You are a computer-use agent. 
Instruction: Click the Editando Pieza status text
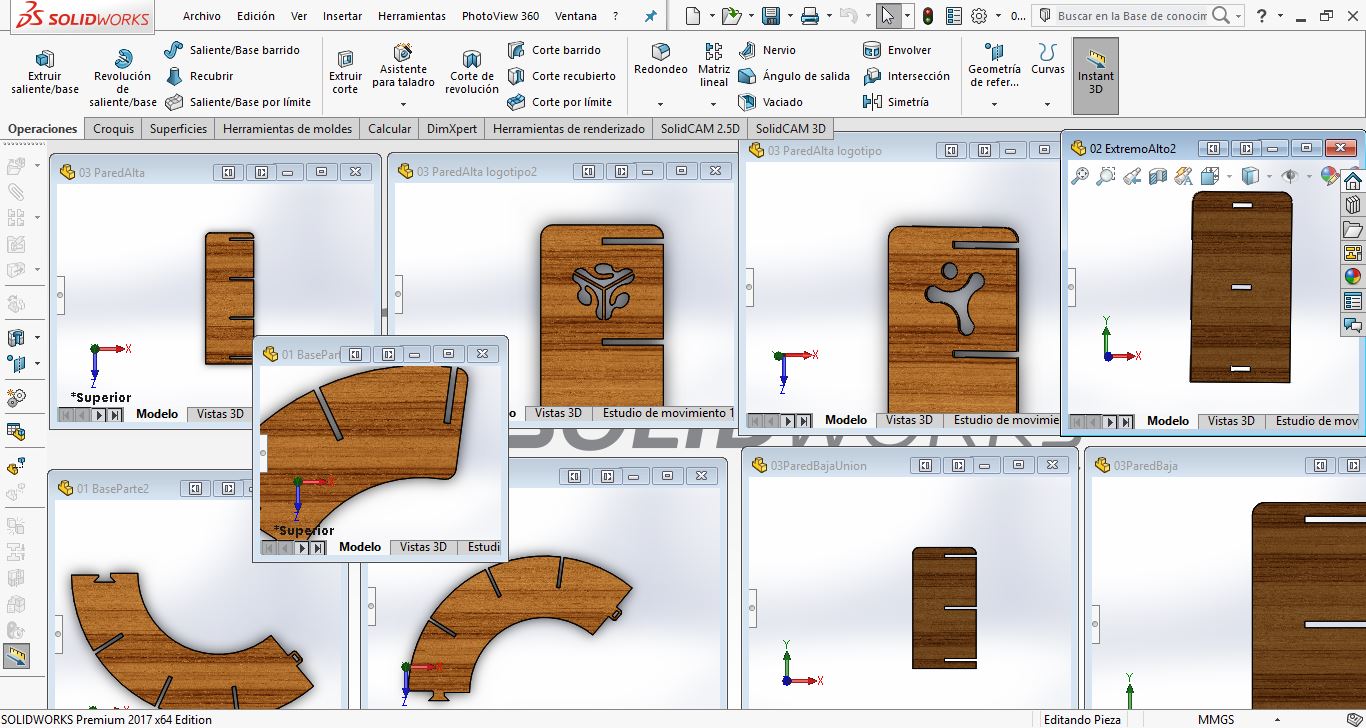(x=1082, y=719)
